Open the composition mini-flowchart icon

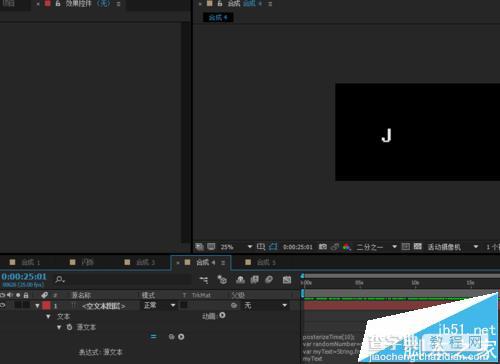(x=204, y=280)
